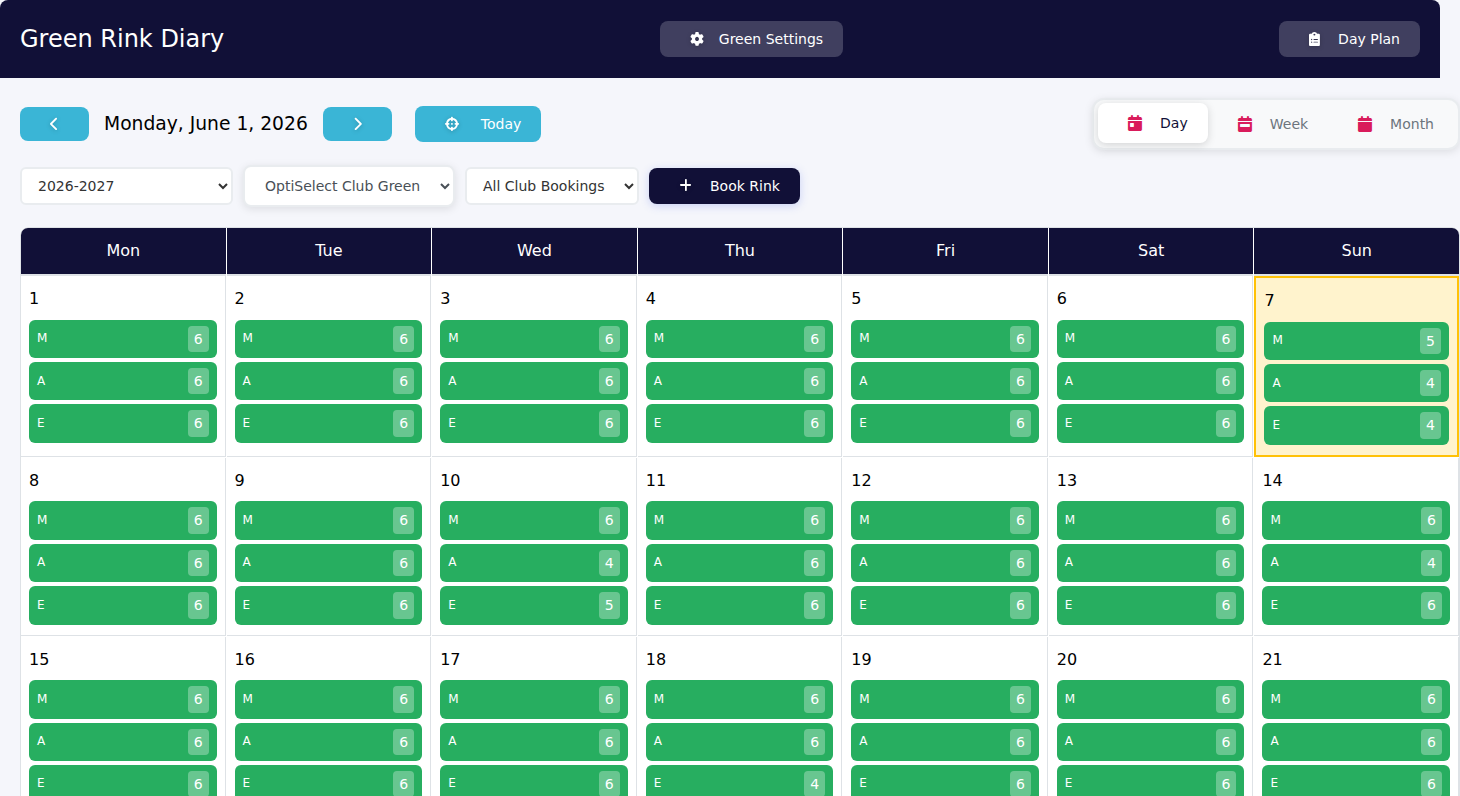This screenshot has height=796, width=1460.
Task: Advance to next period with right chevron
Action: 357,124
